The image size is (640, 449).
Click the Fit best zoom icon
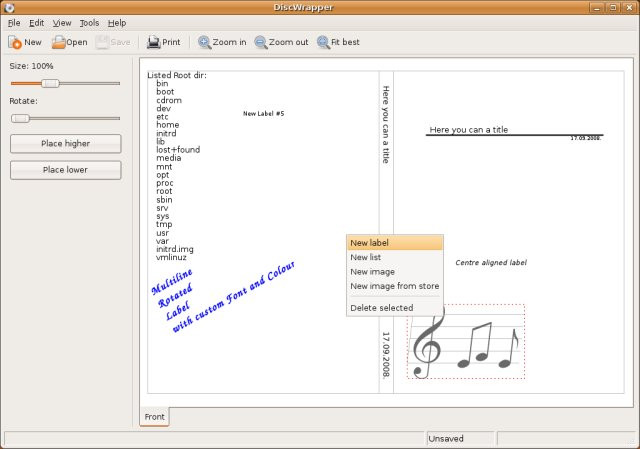click(324, 42)
